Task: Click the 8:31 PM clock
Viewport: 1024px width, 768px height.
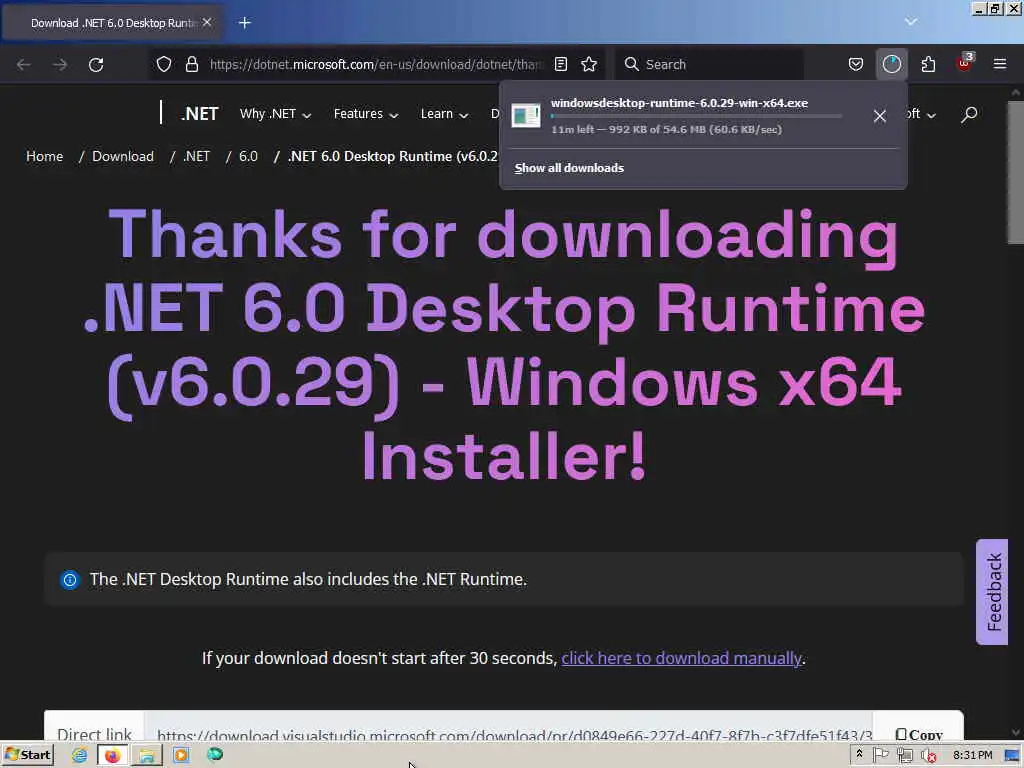Action: (972, 755)
